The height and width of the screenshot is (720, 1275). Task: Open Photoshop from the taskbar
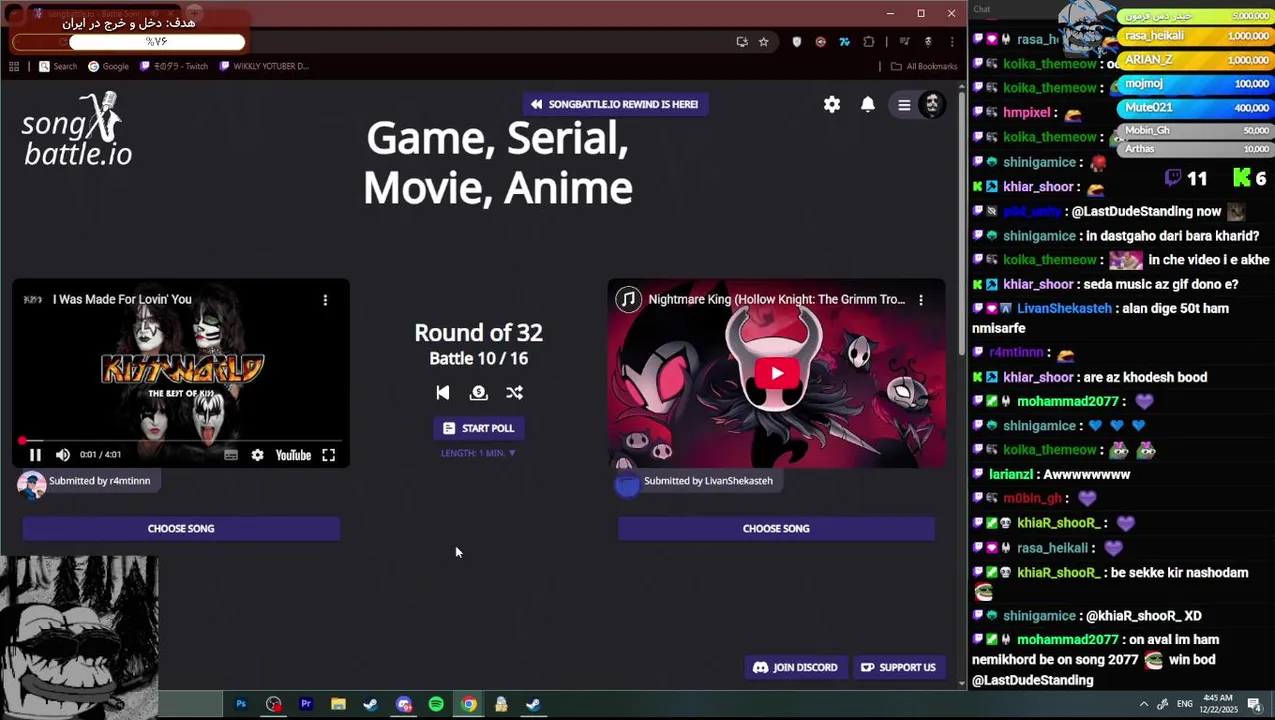[x=241, y=704]
